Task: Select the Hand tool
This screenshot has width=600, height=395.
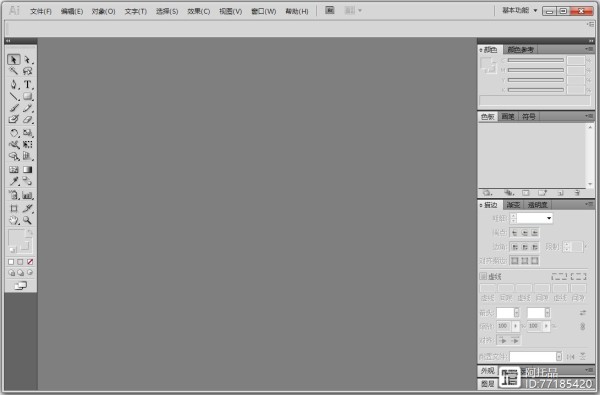Action: (x=14, y=220)
